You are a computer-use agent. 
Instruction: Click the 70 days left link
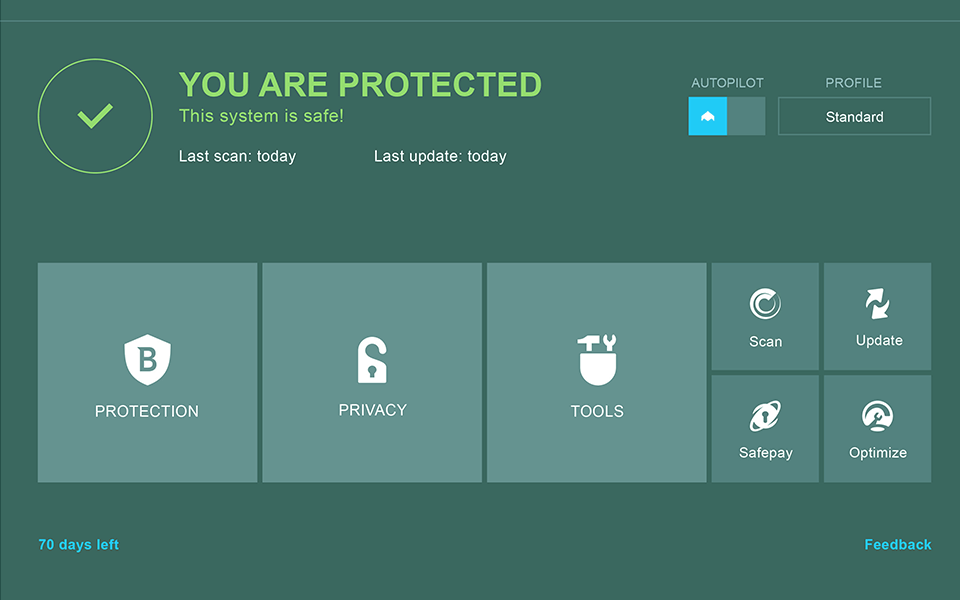78,545
